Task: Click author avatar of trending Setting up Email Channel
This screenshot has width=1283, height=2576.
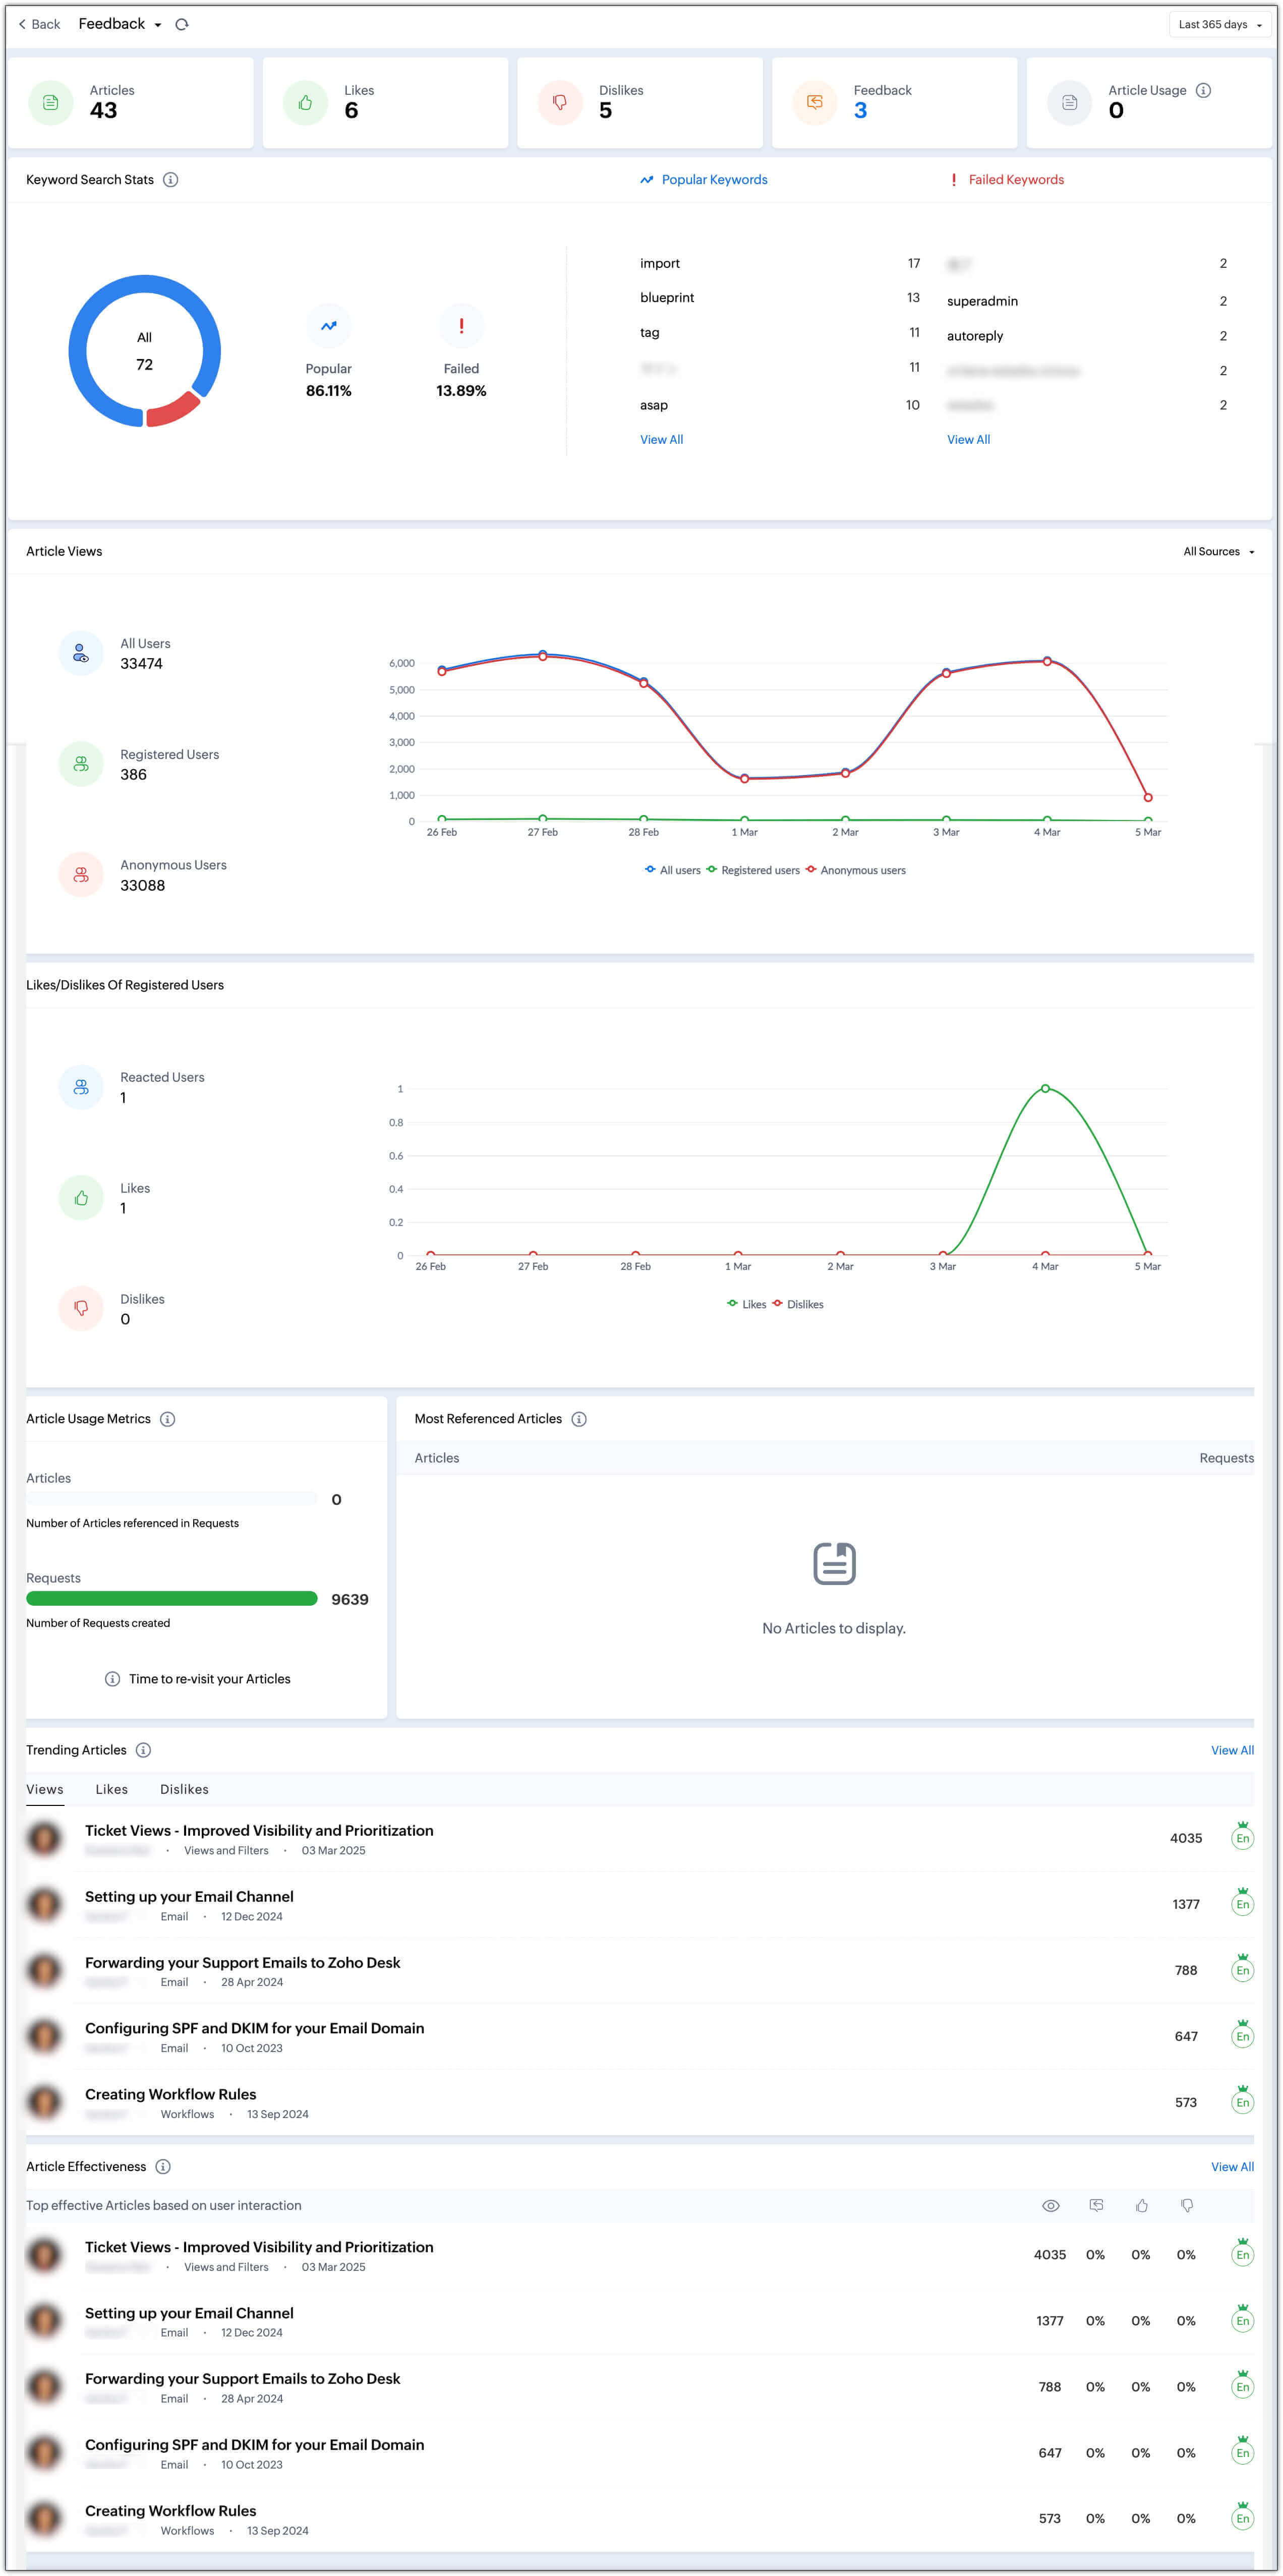Action: 44,1904
